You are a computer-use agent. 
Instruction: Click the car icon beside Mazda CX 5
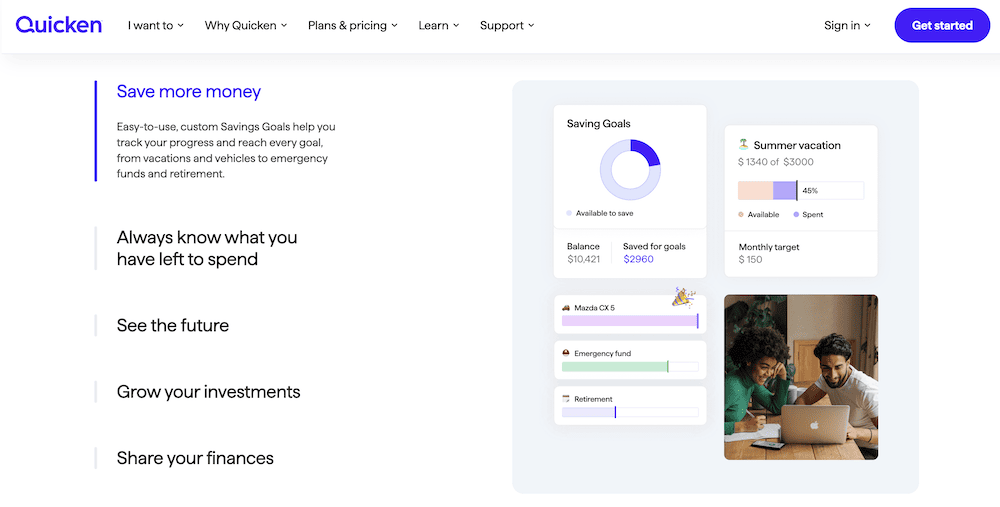click(566, 308)
